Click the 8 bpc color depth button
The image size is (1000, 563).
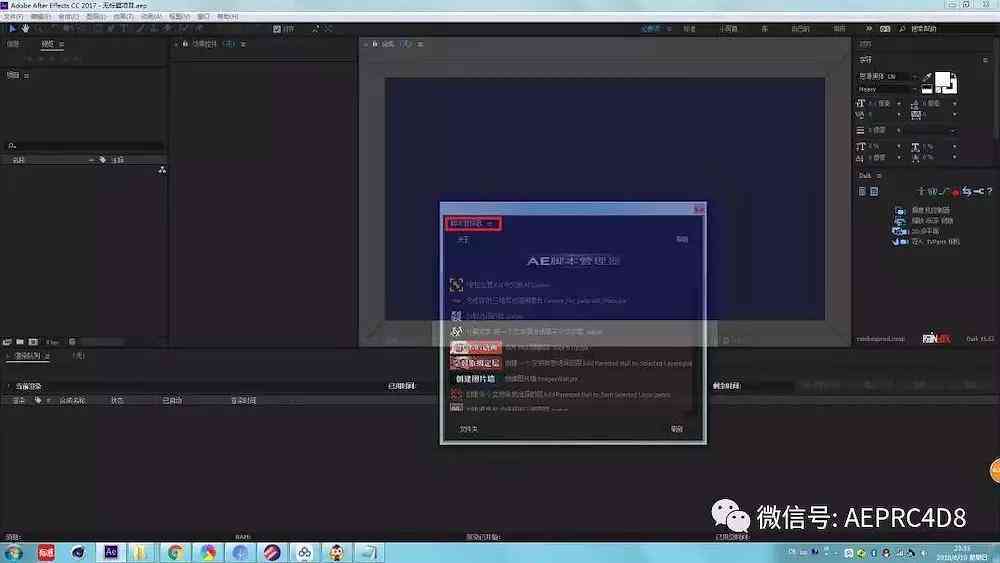pos(52,342)
